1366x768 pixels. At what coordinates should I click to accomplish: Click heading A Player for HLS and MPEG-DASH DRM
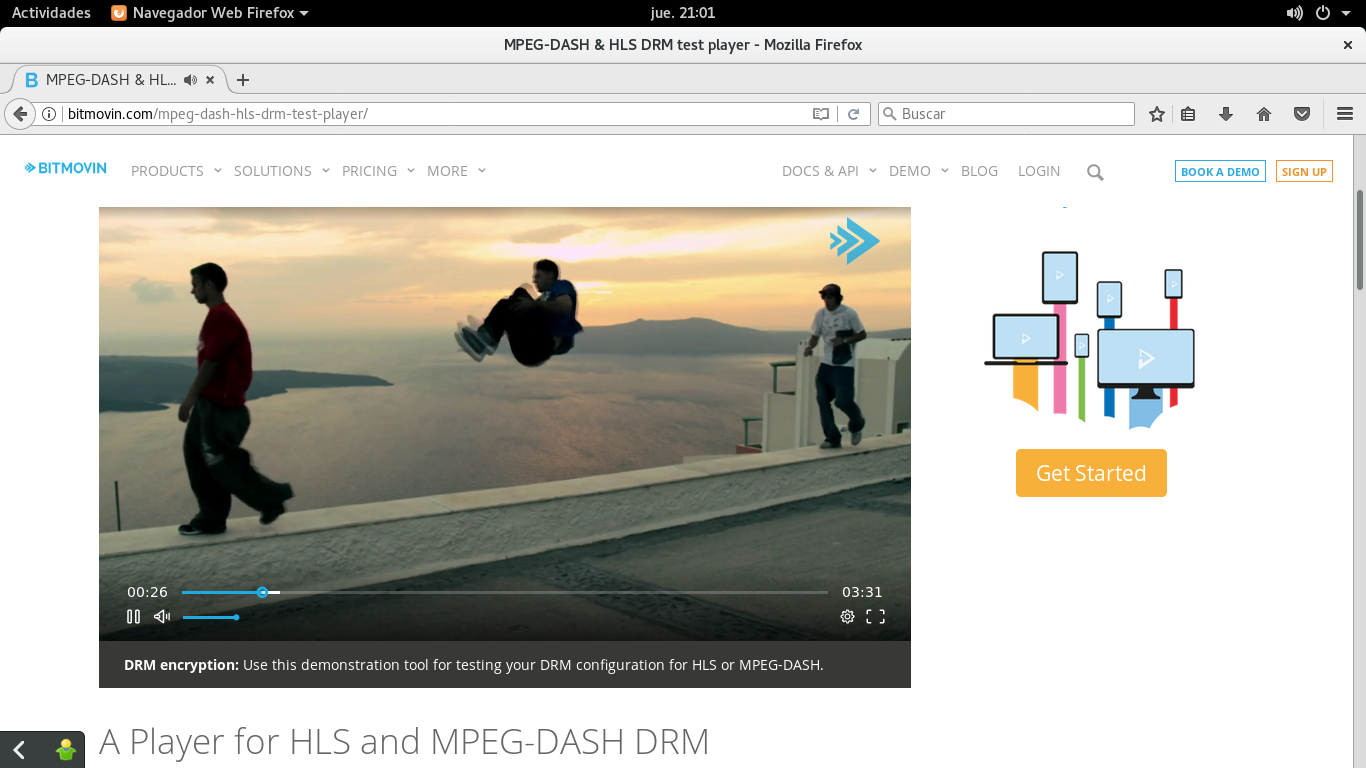coord(404,741)
